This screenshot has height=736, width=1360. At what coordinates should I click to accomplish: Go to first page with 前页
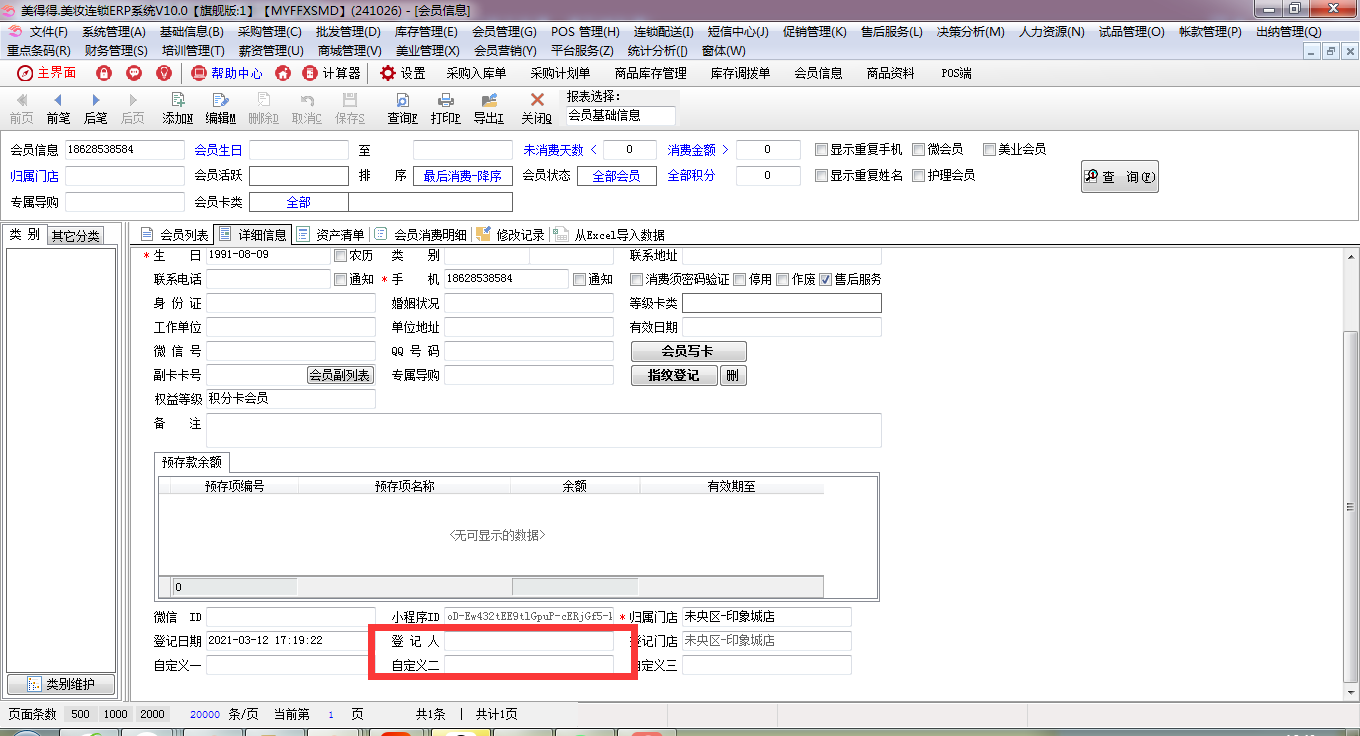click(x=21, y=109)
